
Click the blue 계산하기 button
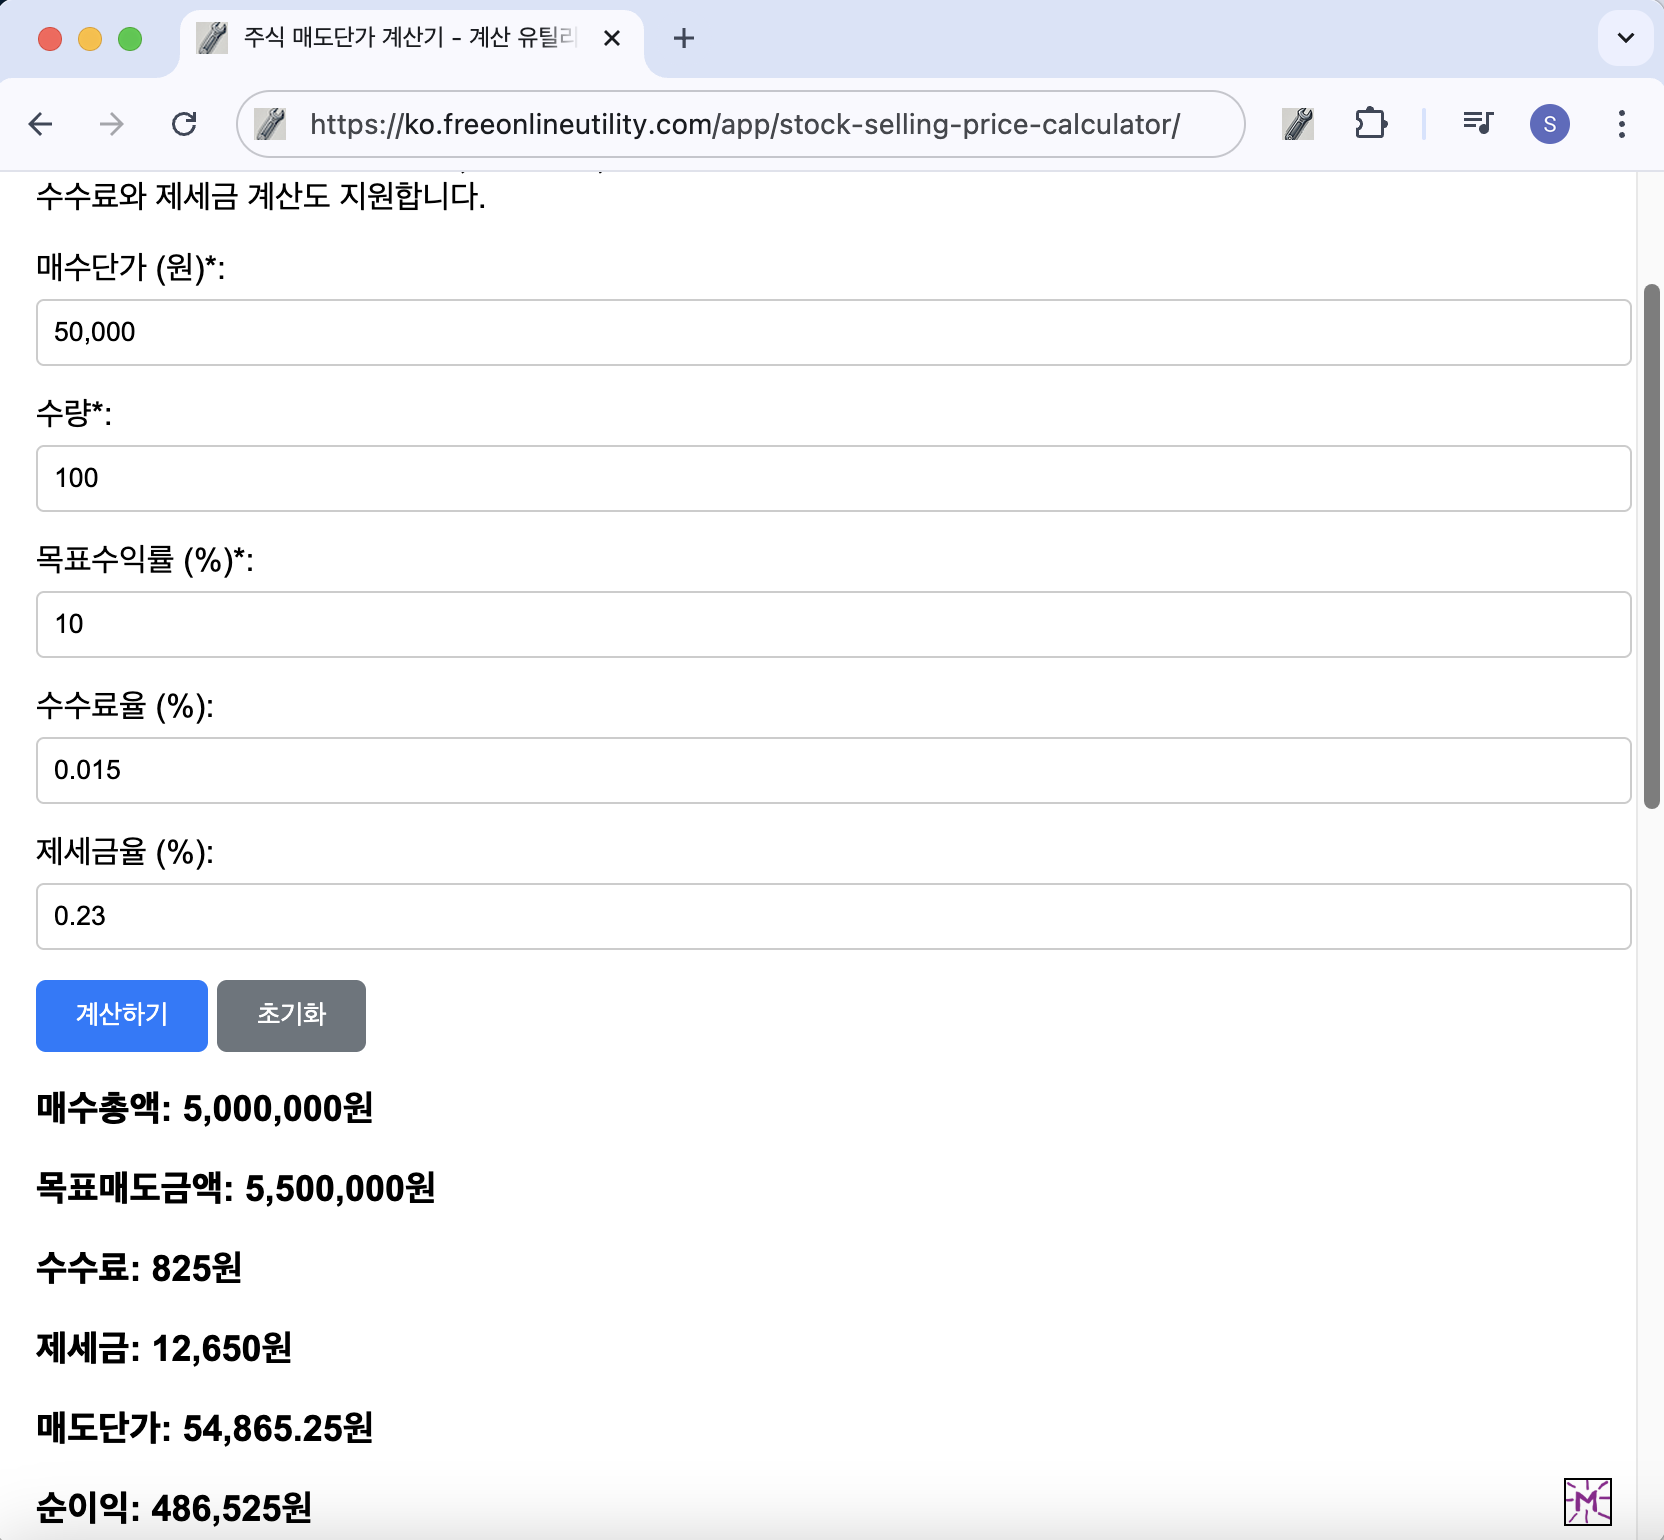point(122,1015)
